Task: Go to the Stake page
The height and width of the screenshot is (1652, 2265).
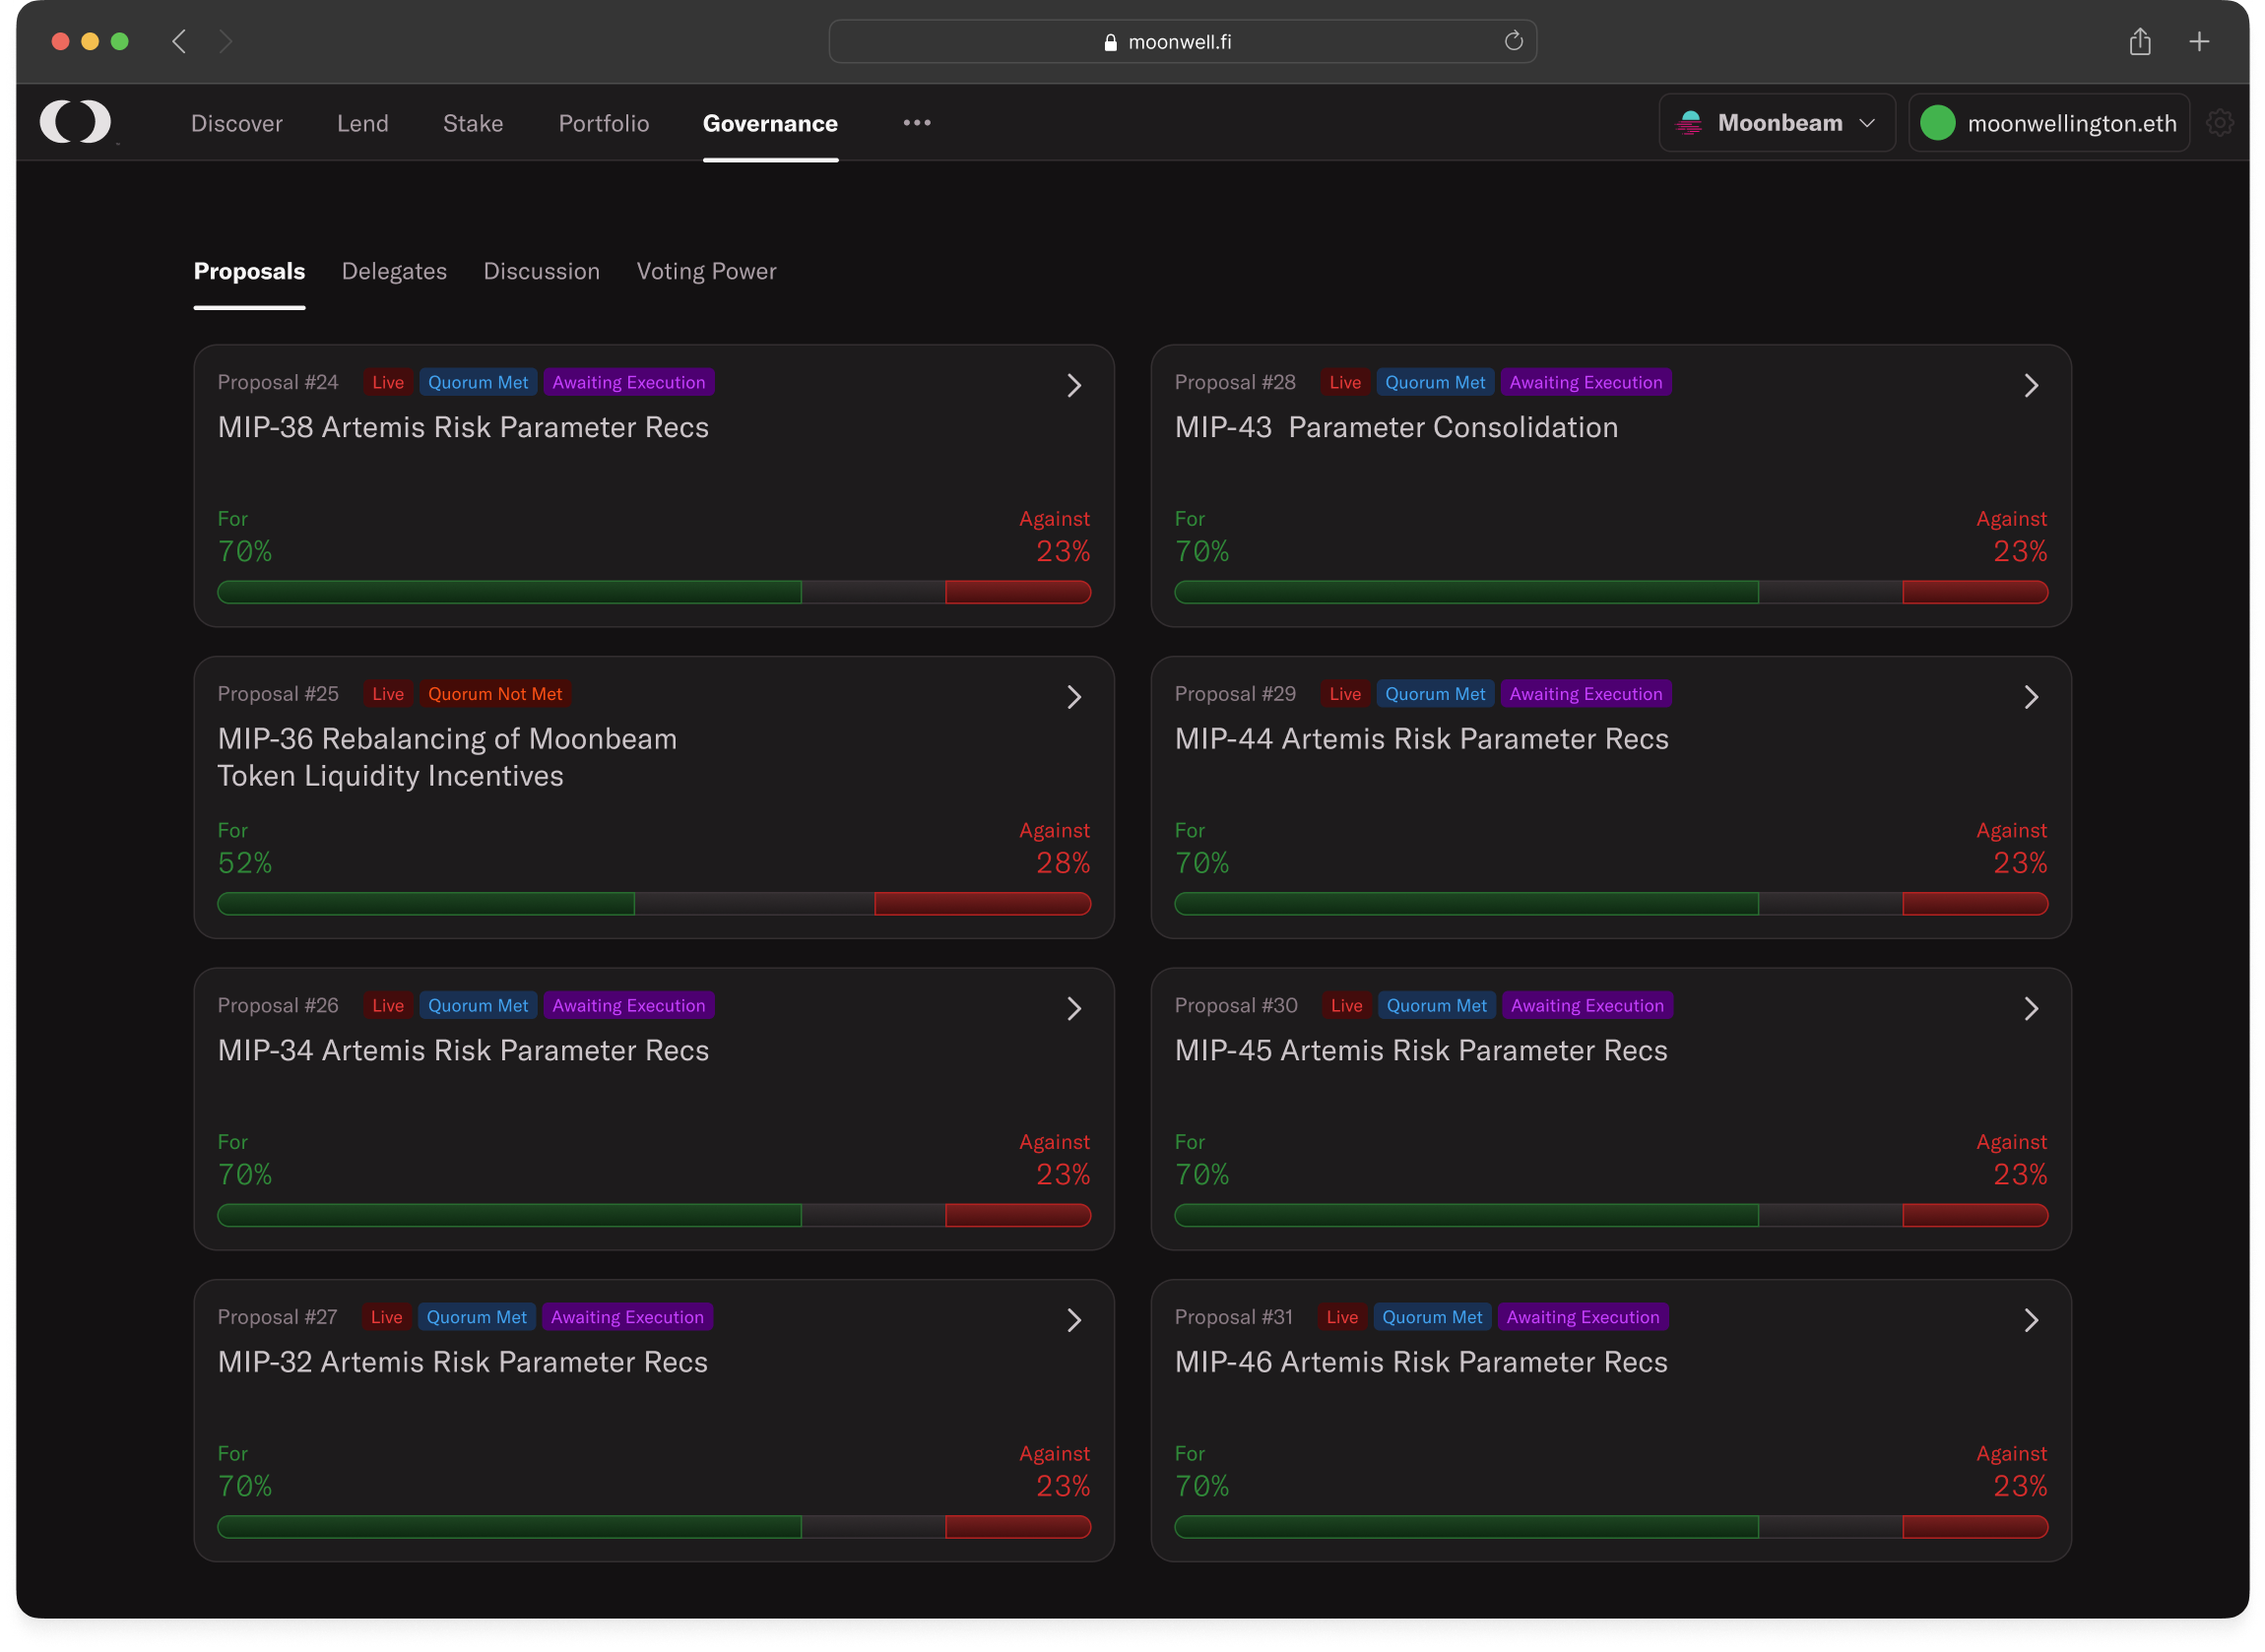Action: 473,123
